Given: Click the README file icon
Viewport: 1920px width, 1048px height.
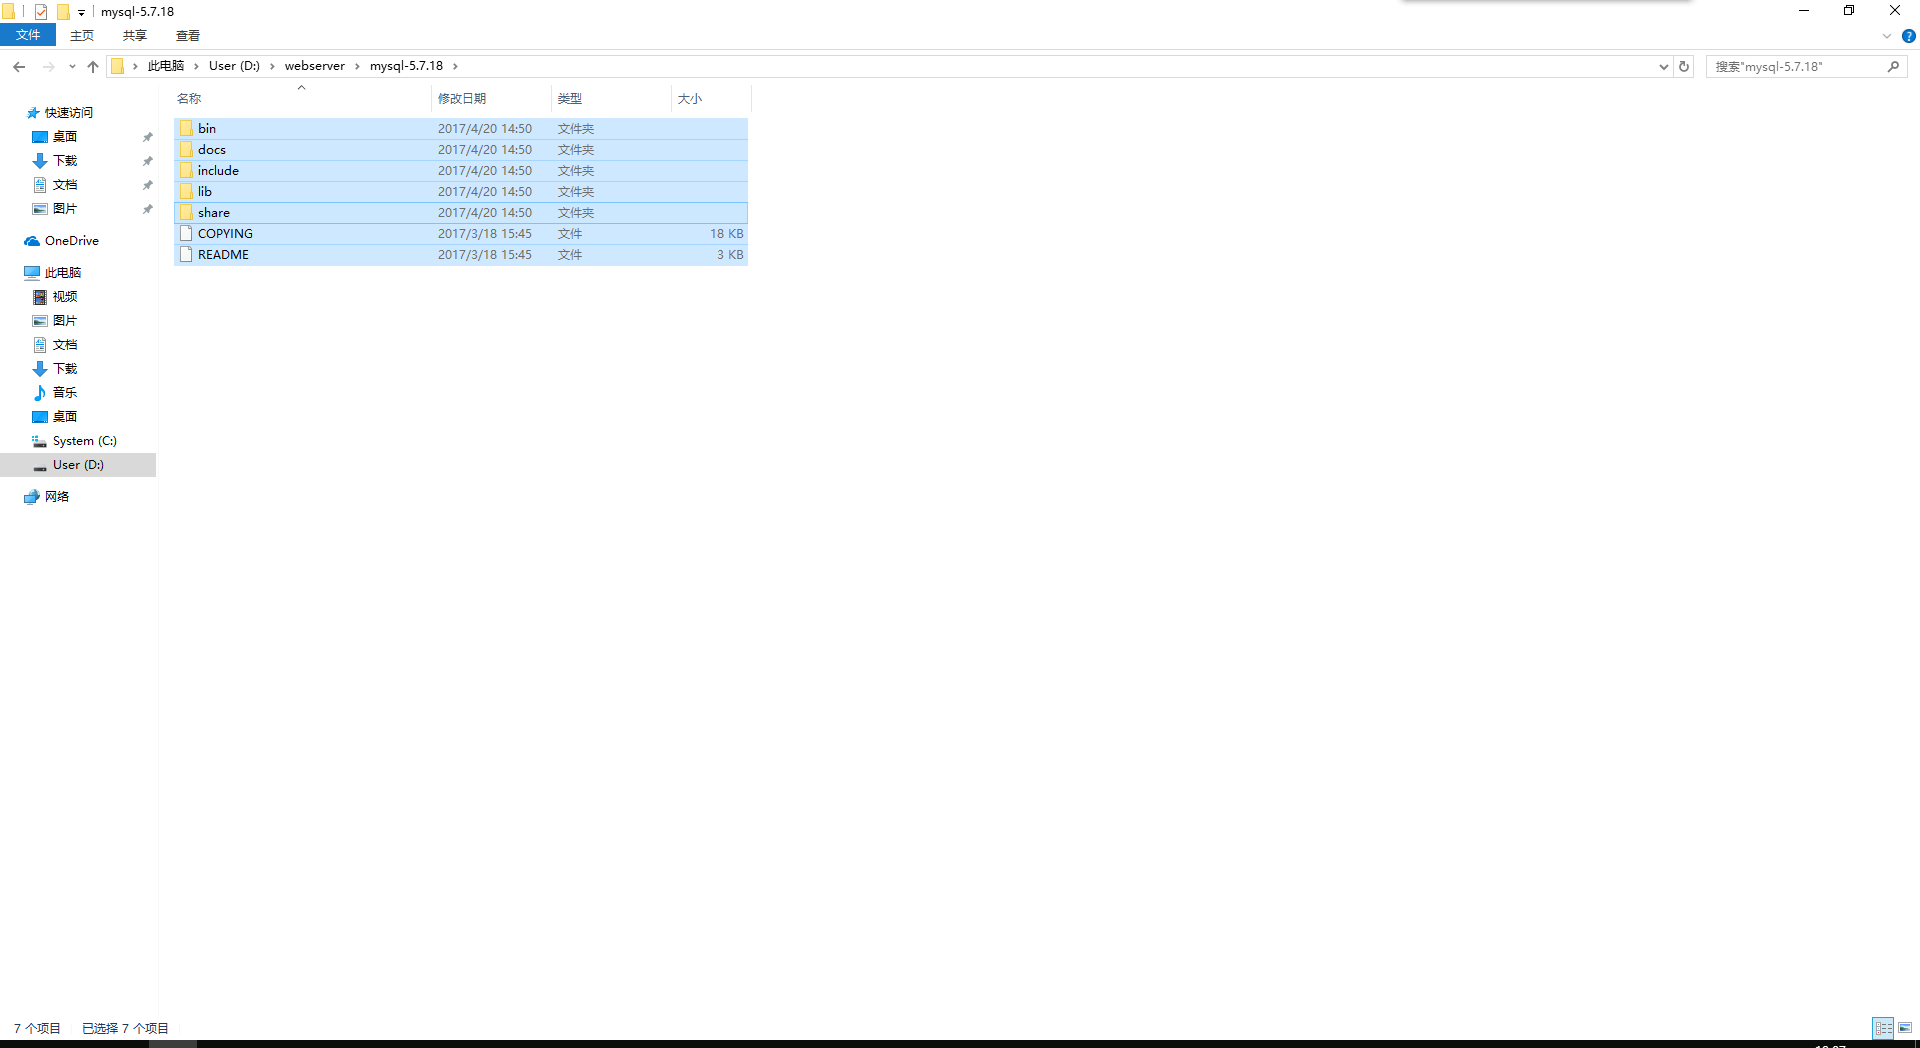Looking at the screenshot, I should click(186, 254).
